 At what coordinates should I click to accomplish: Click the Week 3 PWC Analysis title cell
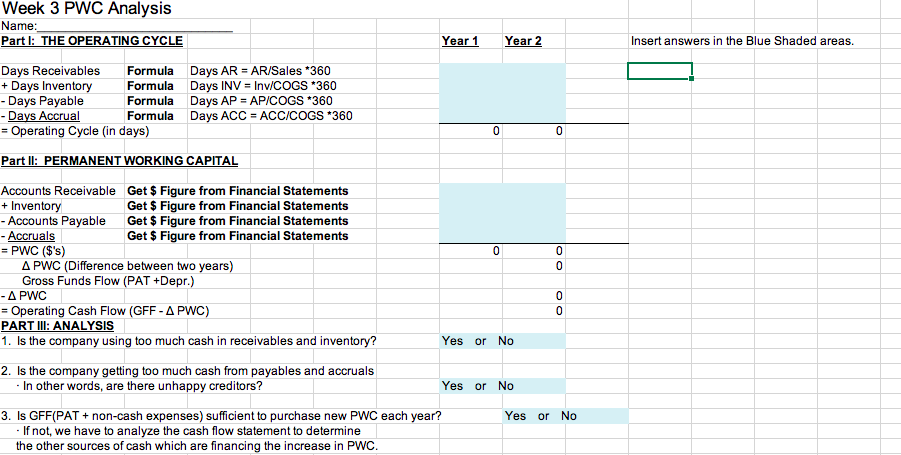(86, 9)
